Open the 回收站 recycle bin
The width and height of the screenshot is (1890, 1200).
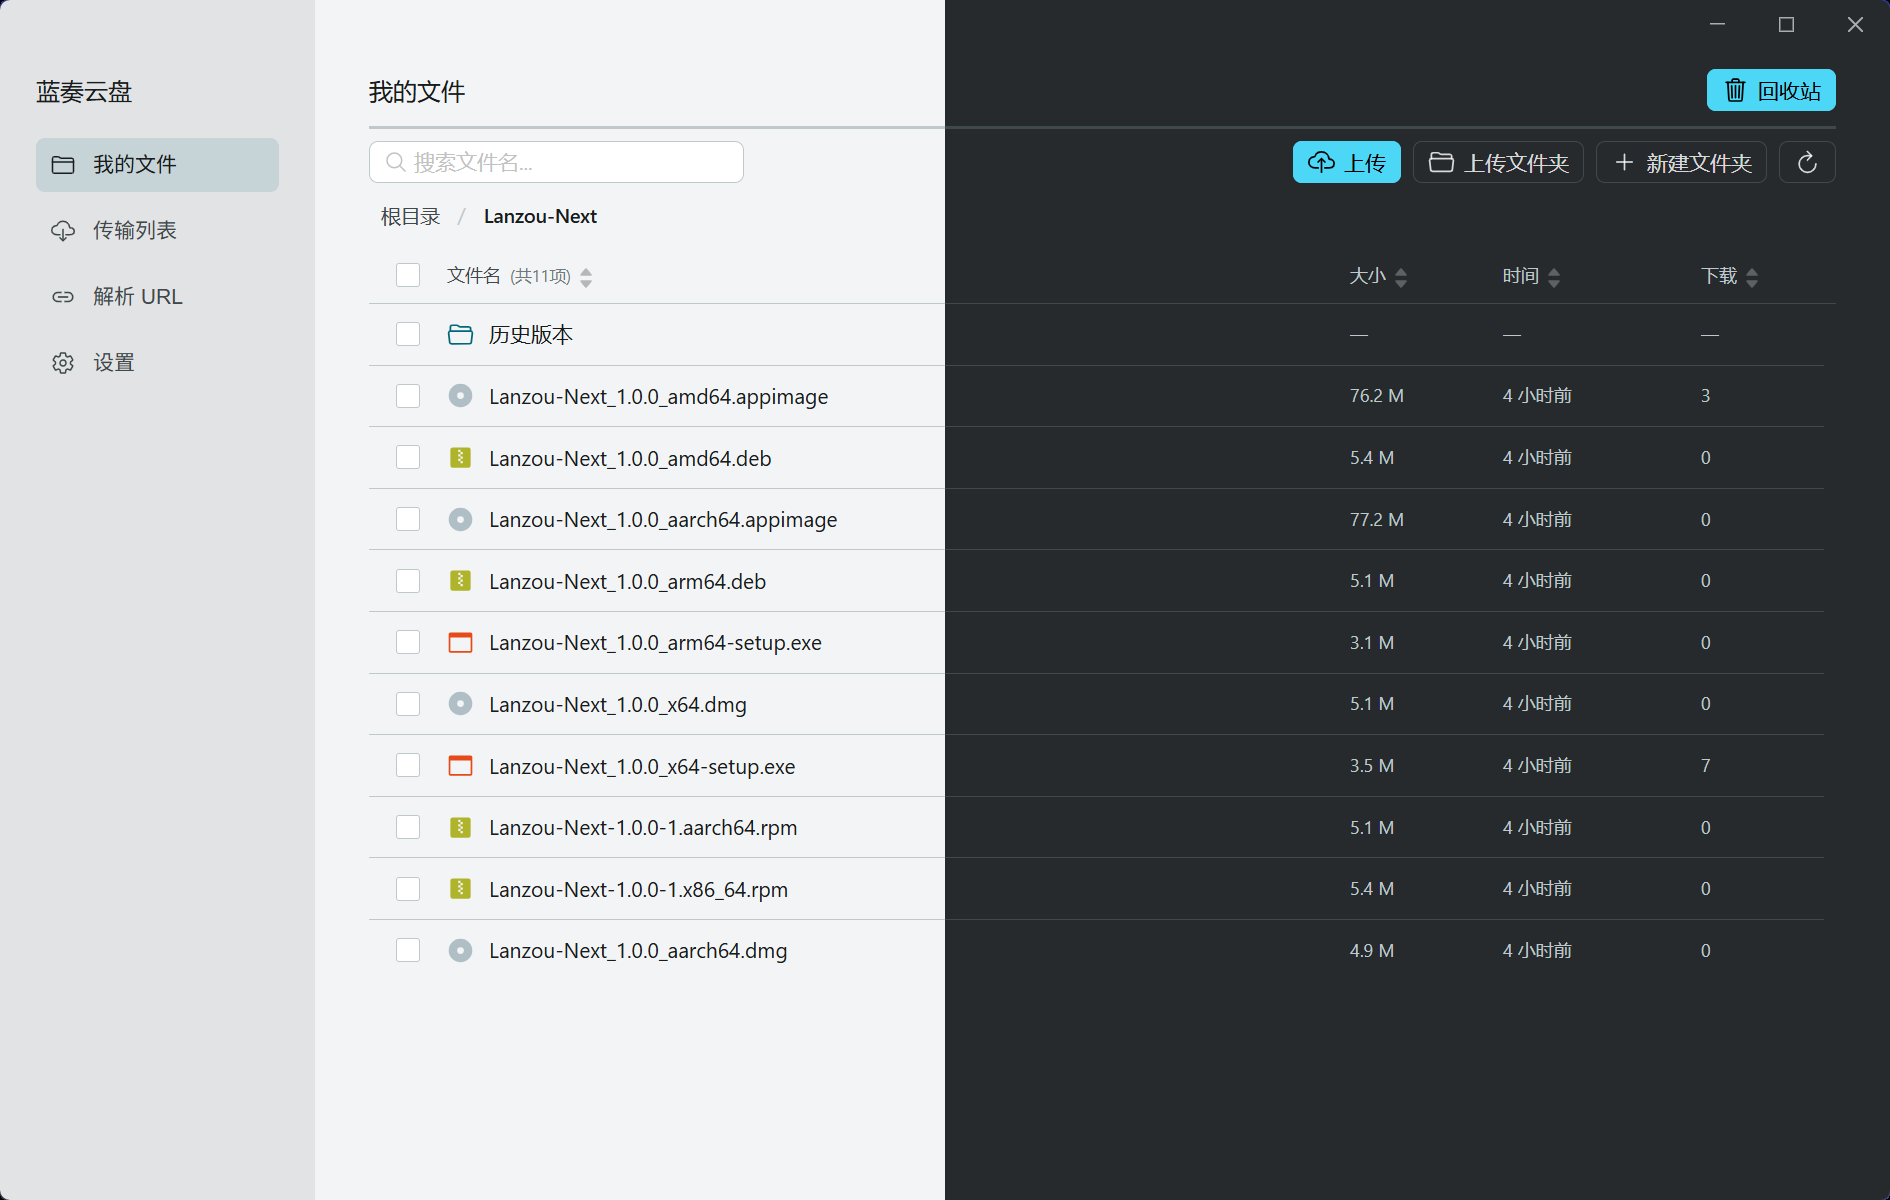coord(1771,90)
